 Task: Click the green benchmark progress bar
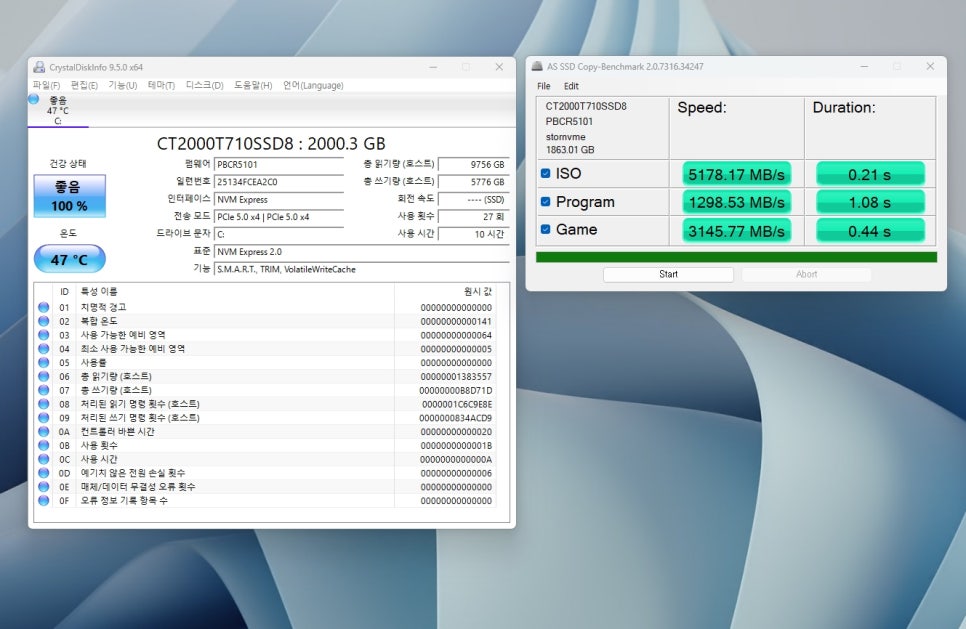[736, 257]
